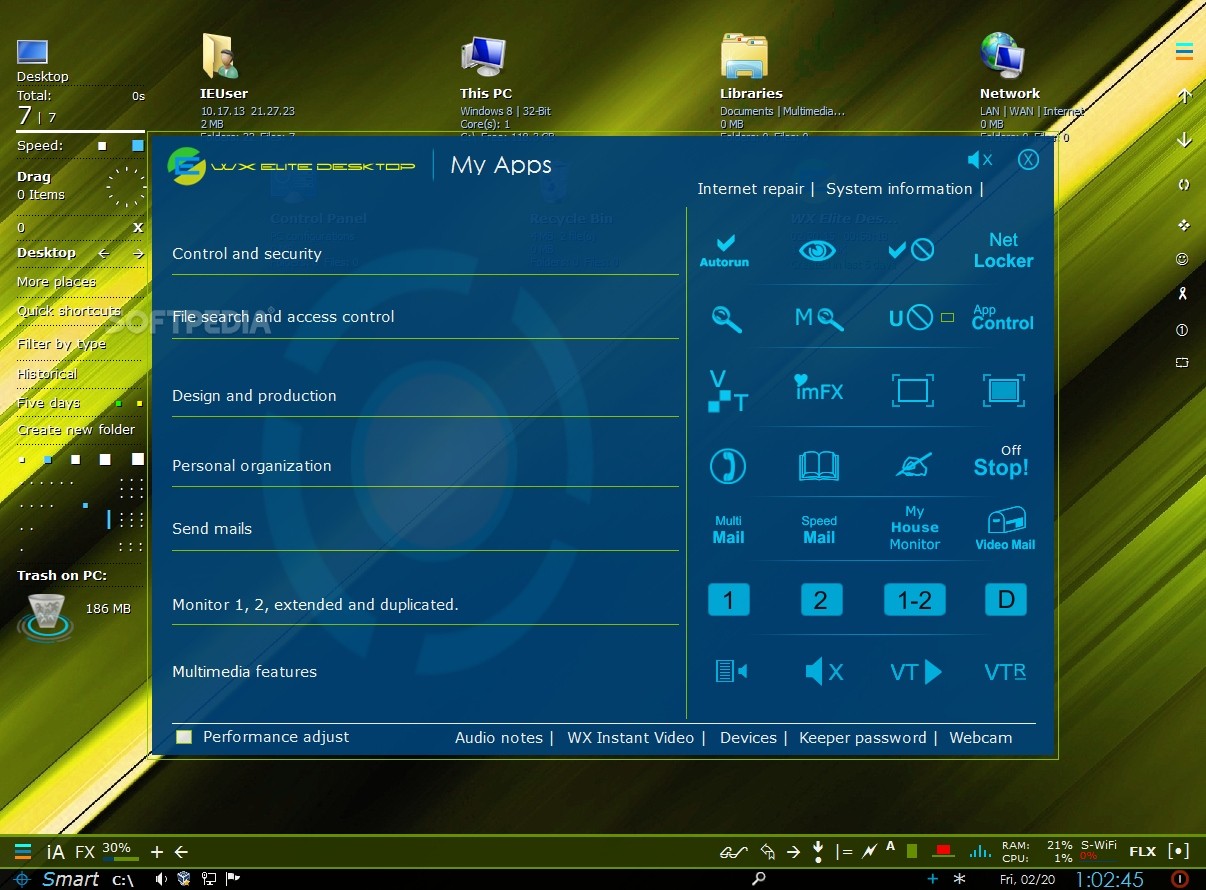1206x890 pixels.
Task: Choose duplicated D monitor mode
Action: 1006,600
